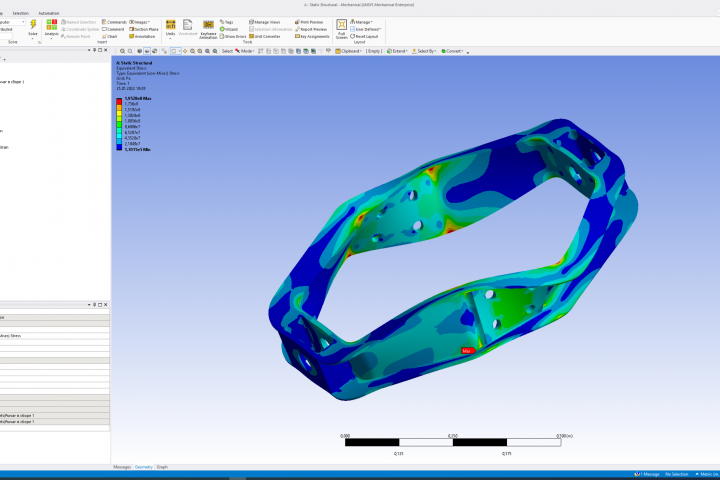The image size is (720, 480).
Task: Insert a Chart
Action: [110, 36]
